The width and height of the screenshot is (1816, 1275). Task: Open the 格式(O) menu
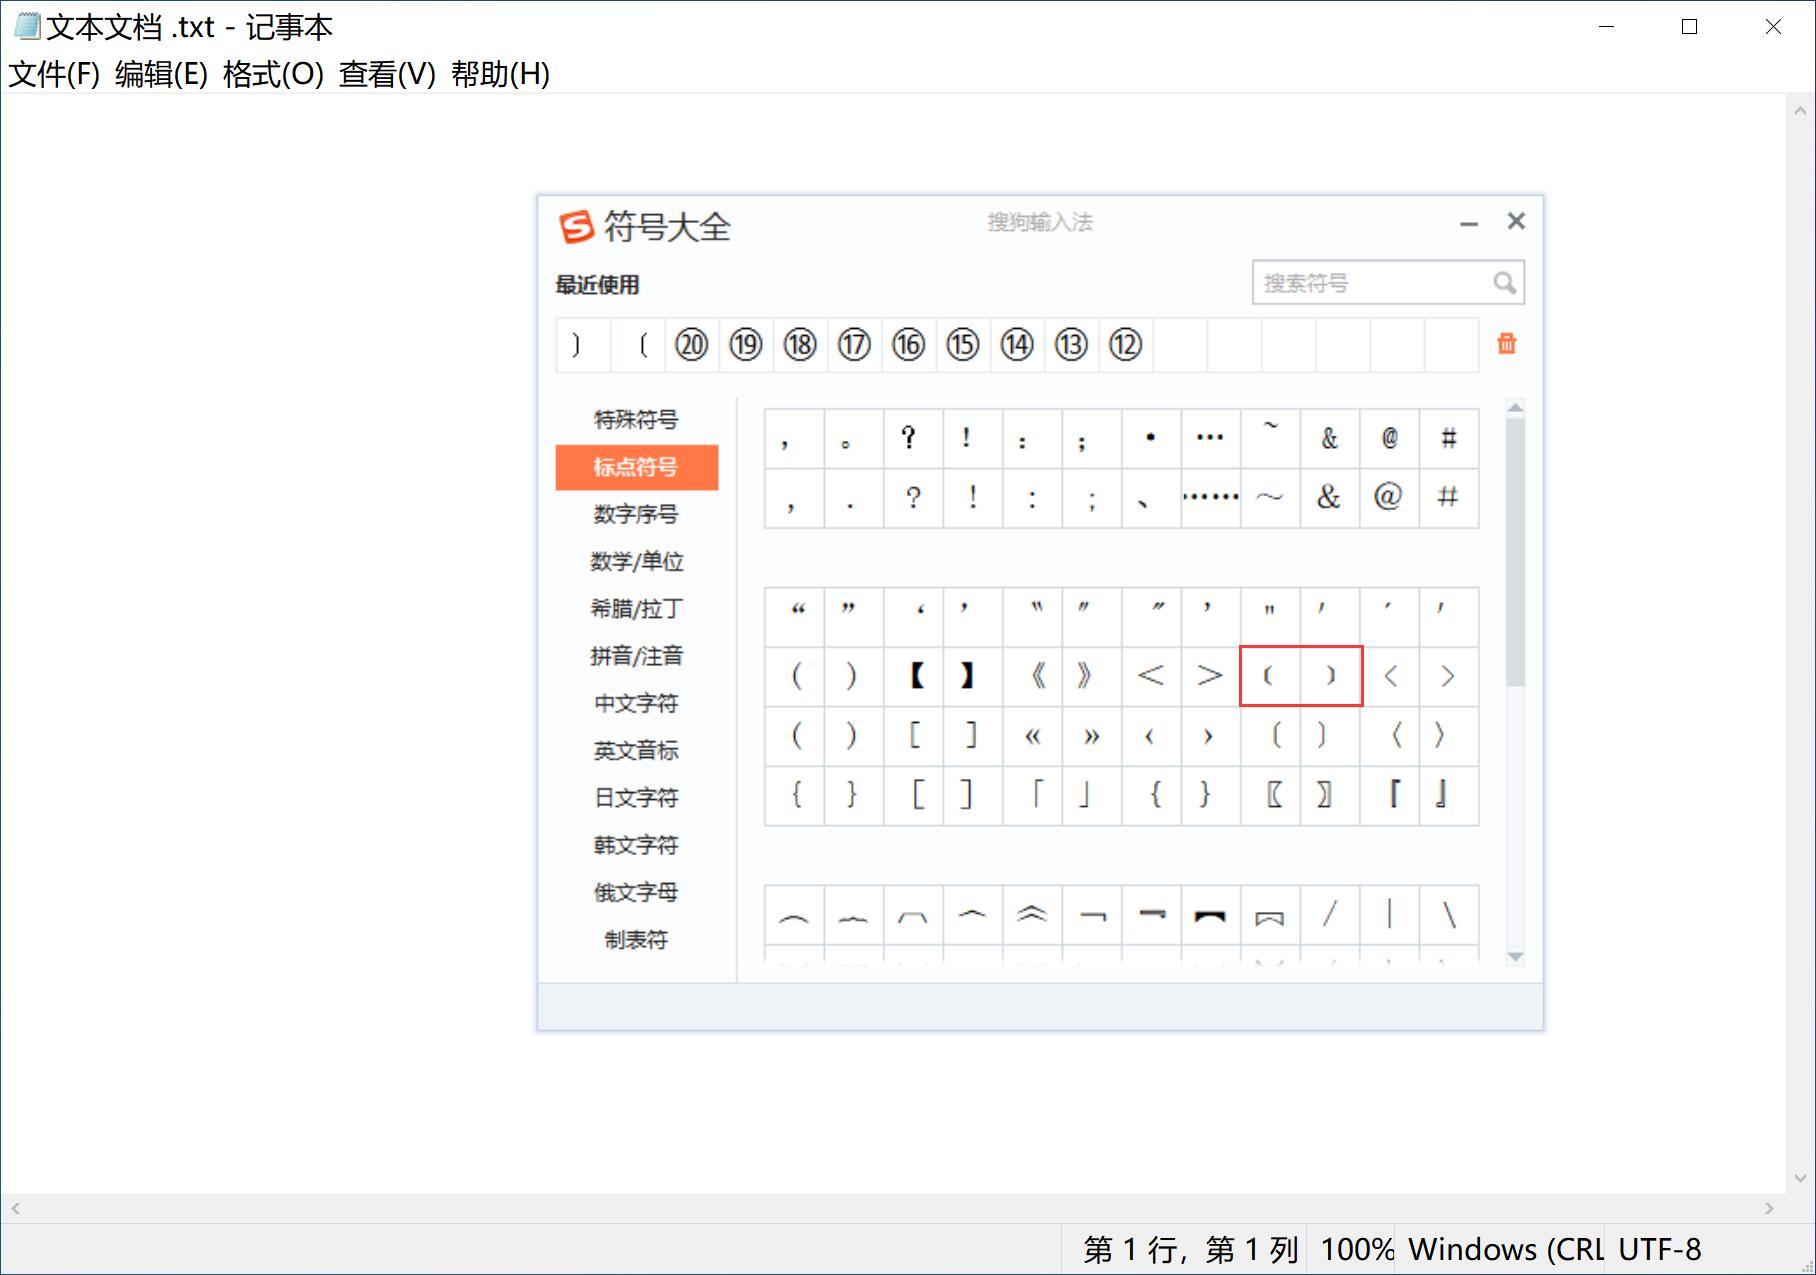point(273,74)
